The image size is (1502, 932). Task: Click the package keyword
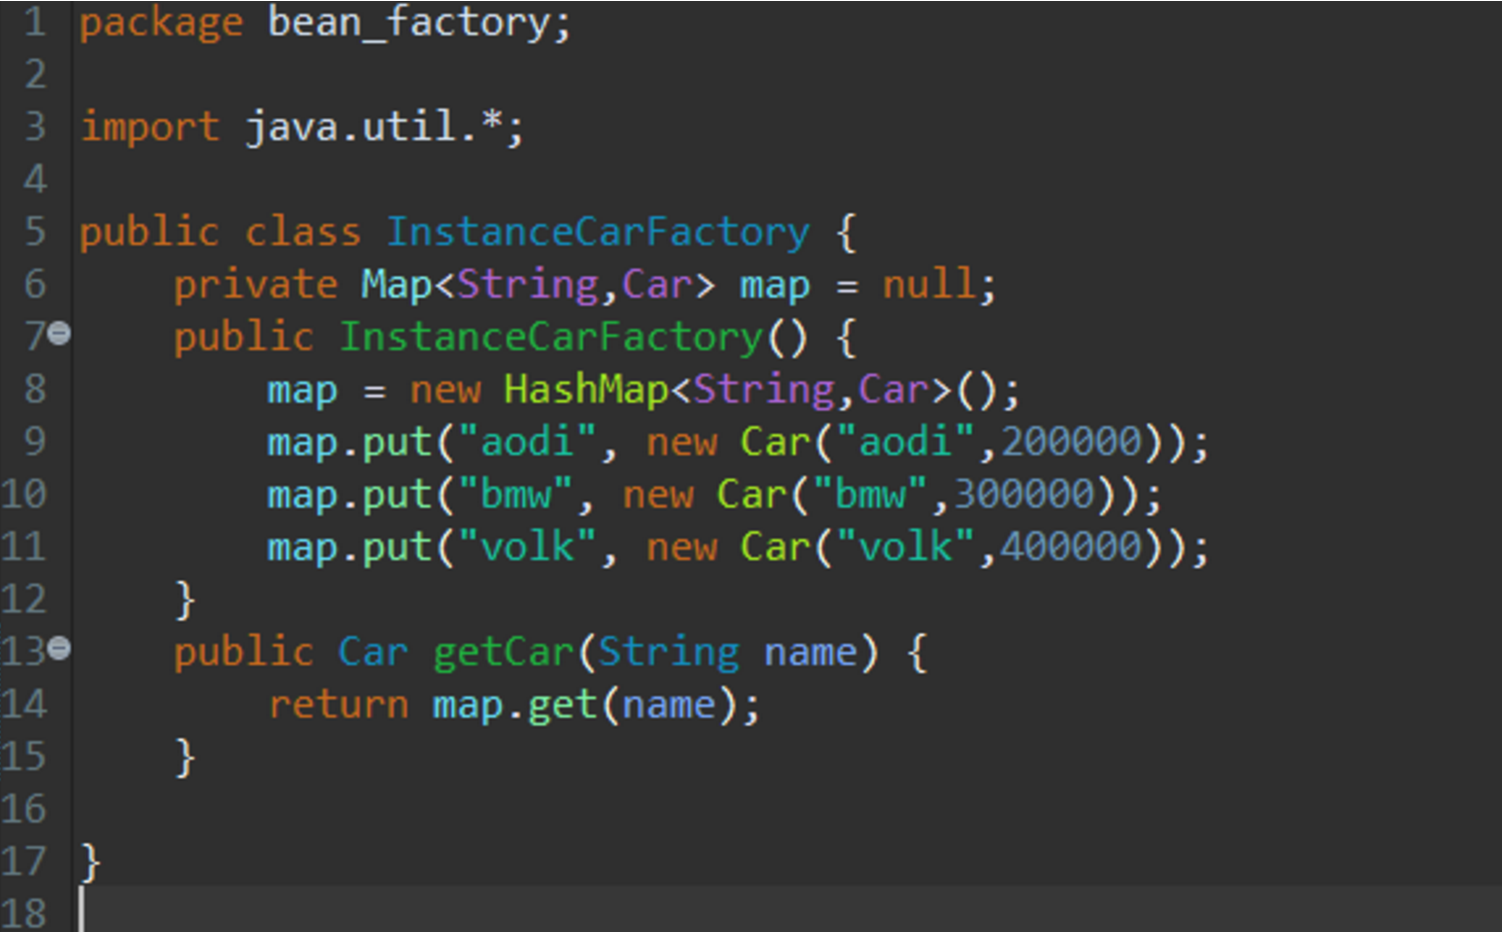[x=161, y=22]
